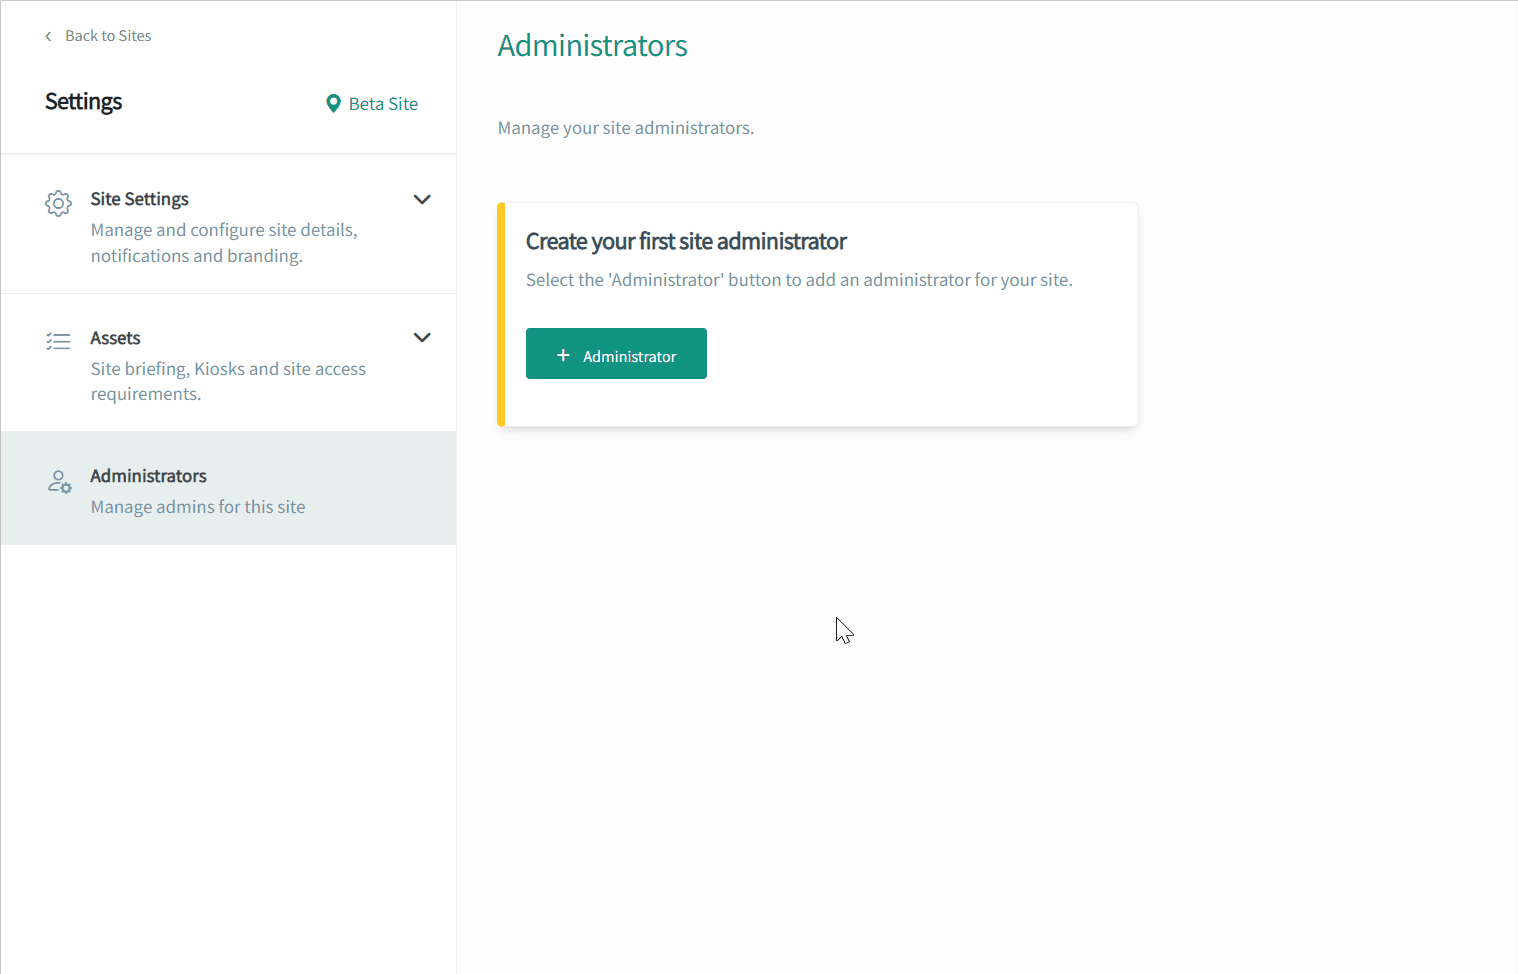Click the 'Create your first site administrator' heading

point(686,242)
